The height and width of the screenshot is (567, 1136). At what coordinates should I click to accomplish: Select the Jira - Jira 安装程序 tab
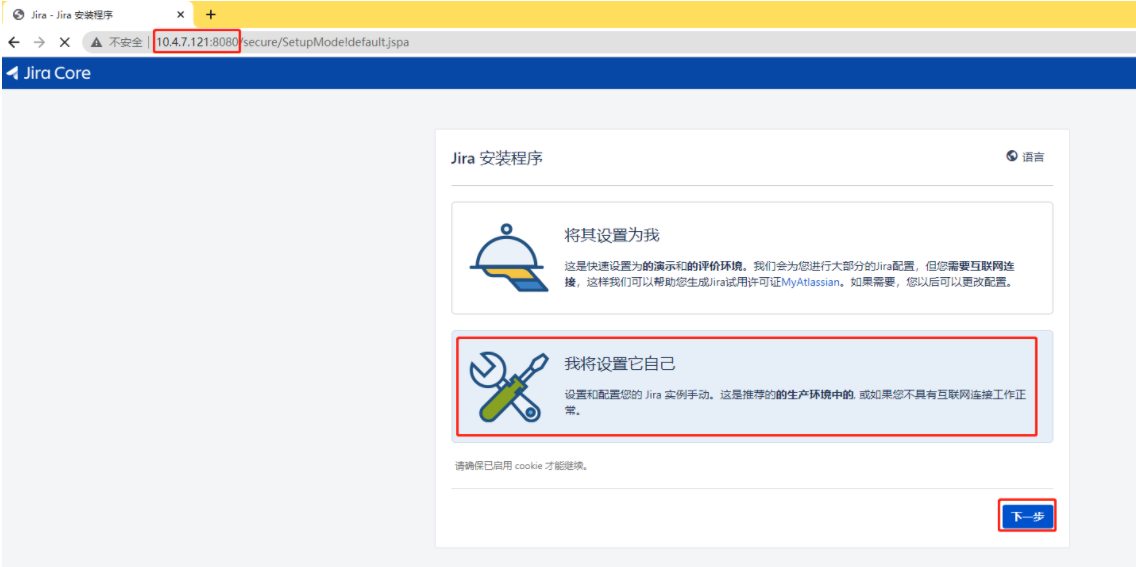pyautogui.click(x=98, y=14)
